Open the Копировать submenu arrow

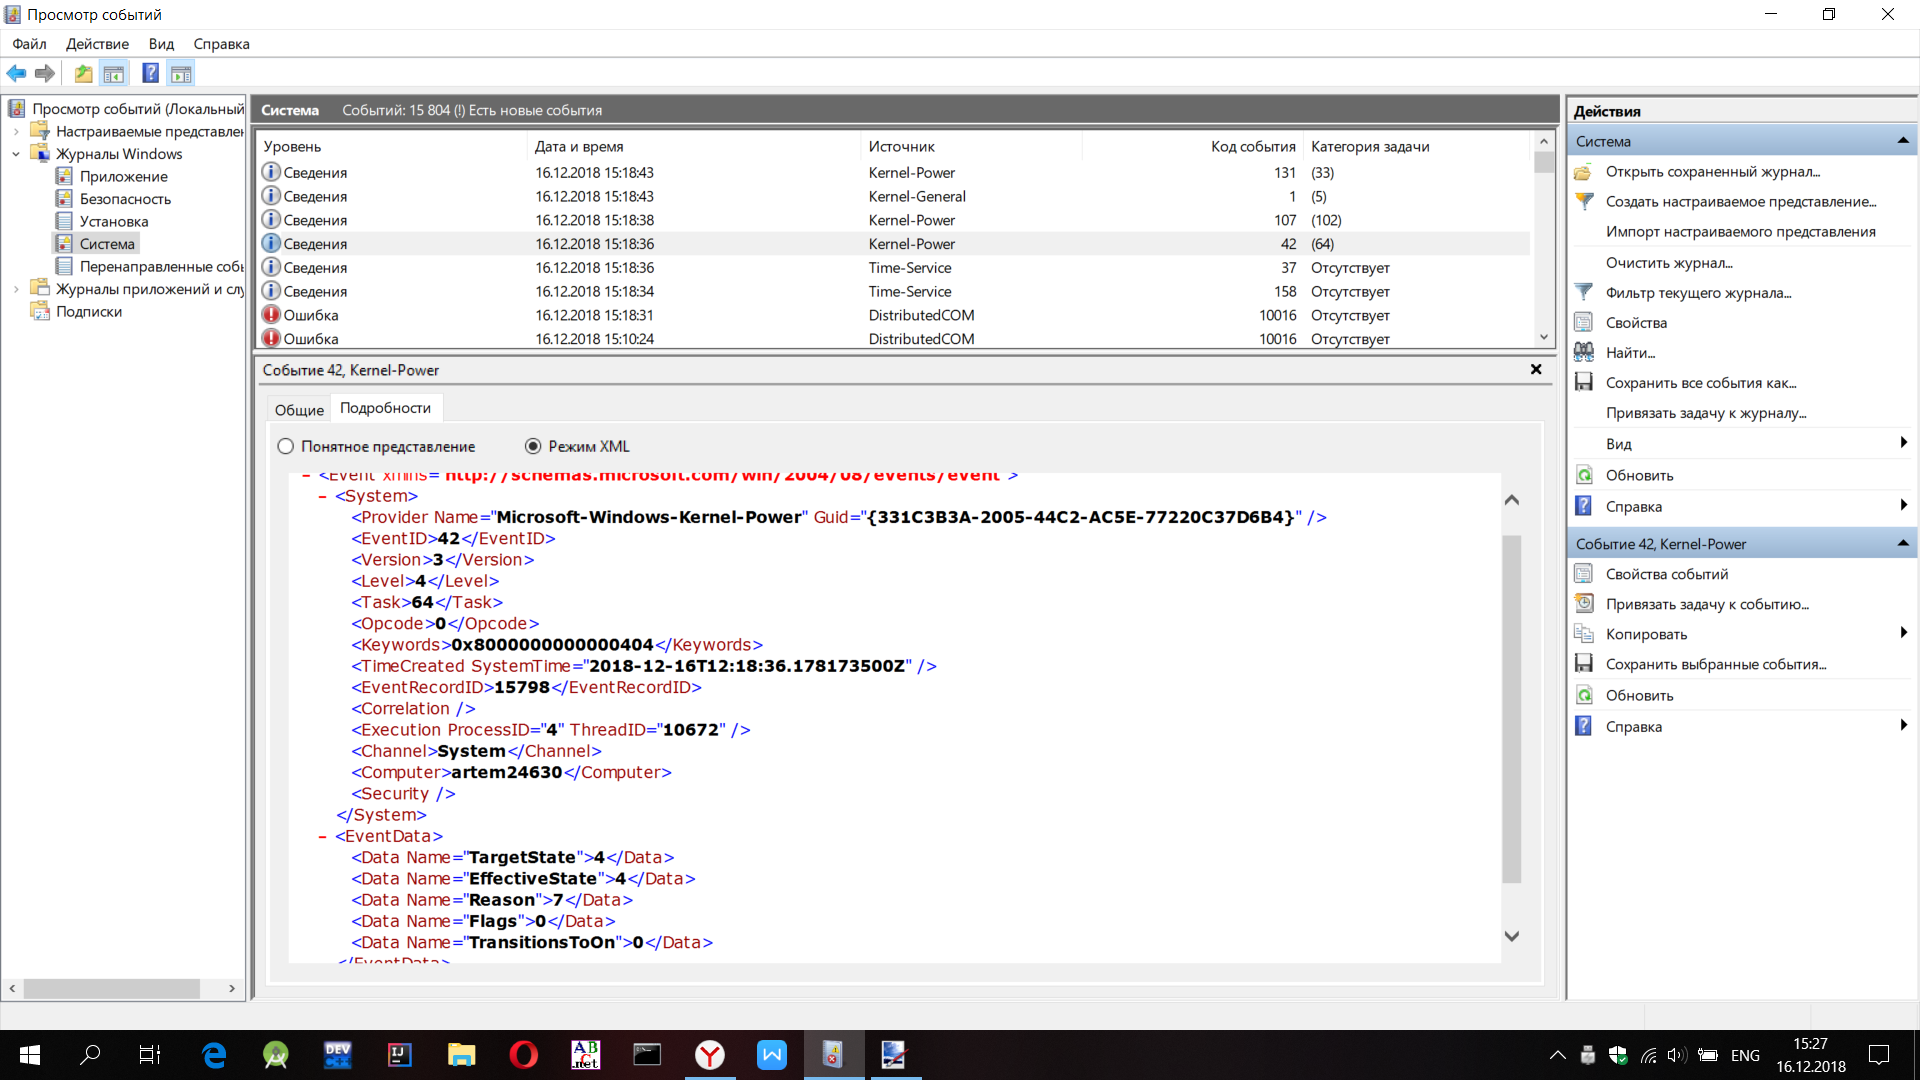pyautogui.click(x=1903, y=633)
